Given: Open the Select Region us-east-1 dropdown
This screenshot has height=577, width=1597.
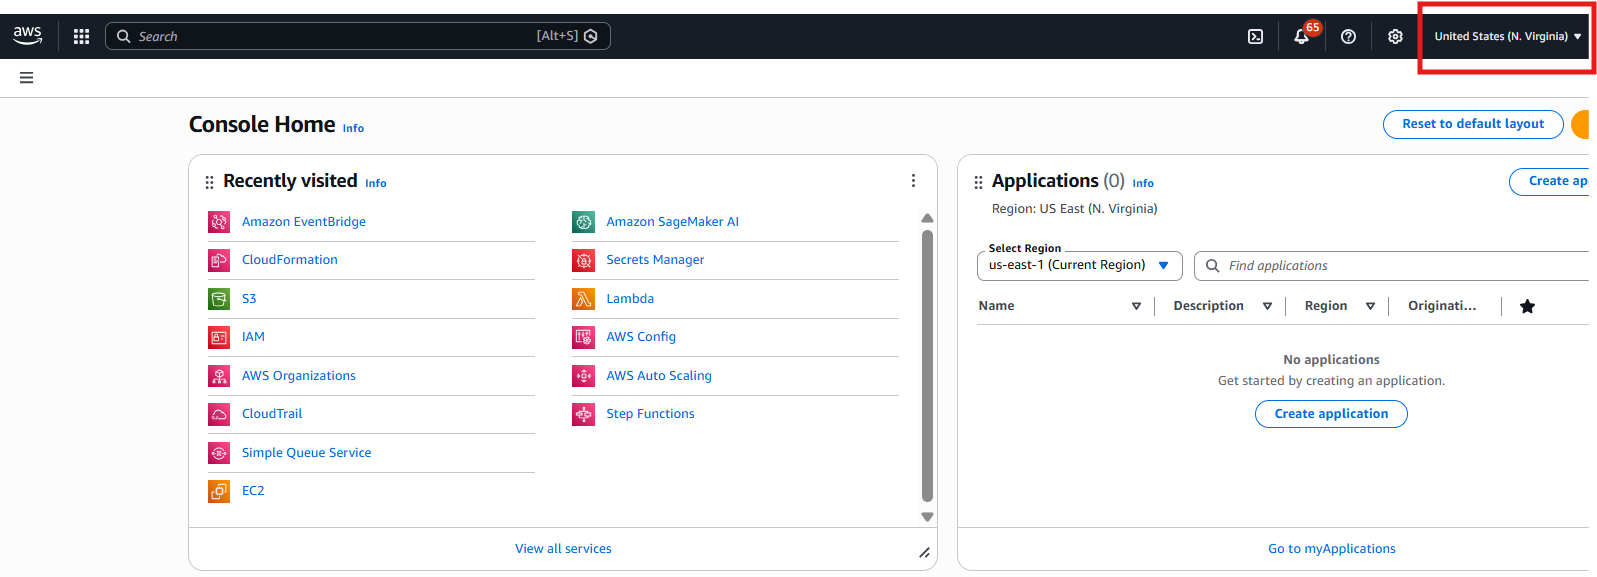Looking at the screenshot, I should pyautogui.click(x=1080, y=266).
